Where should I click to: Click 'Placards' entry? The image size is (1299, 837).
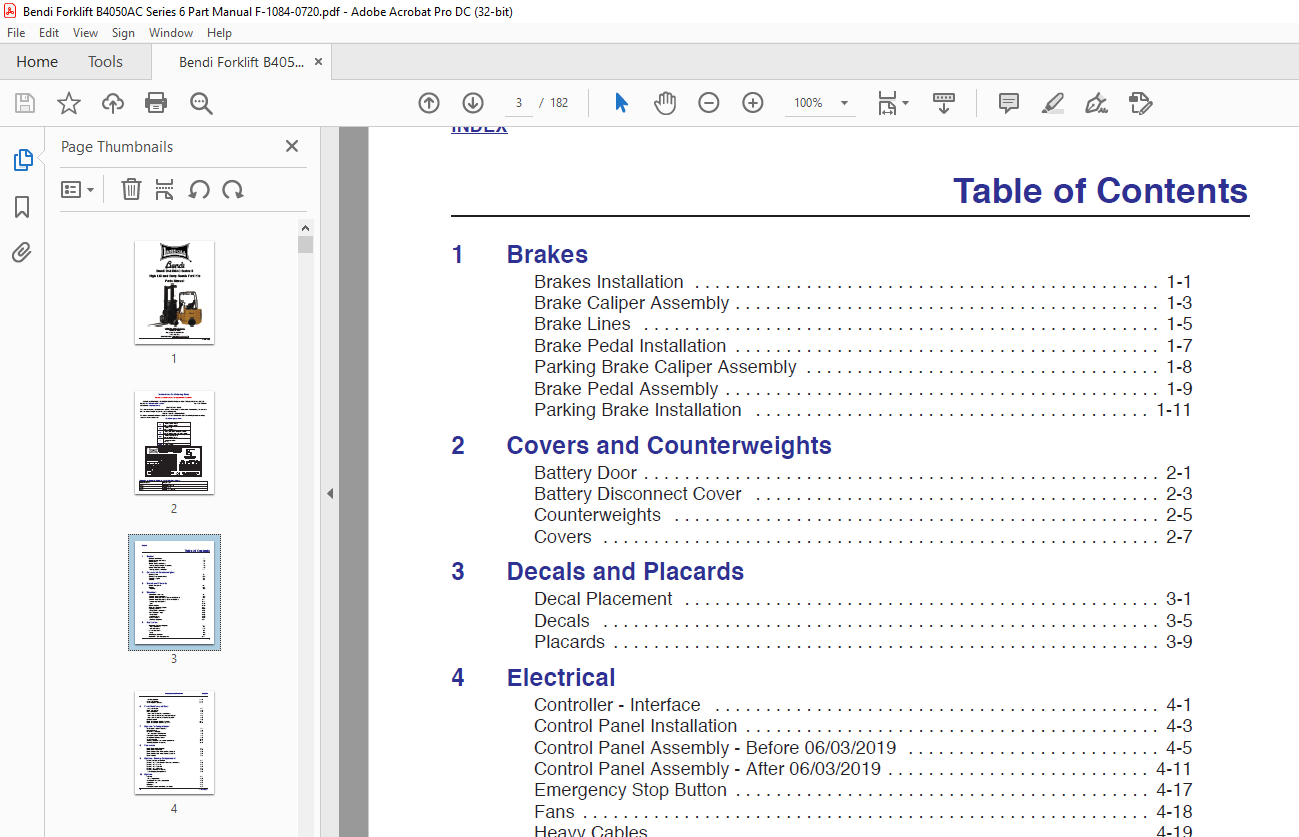coord(569,642)
